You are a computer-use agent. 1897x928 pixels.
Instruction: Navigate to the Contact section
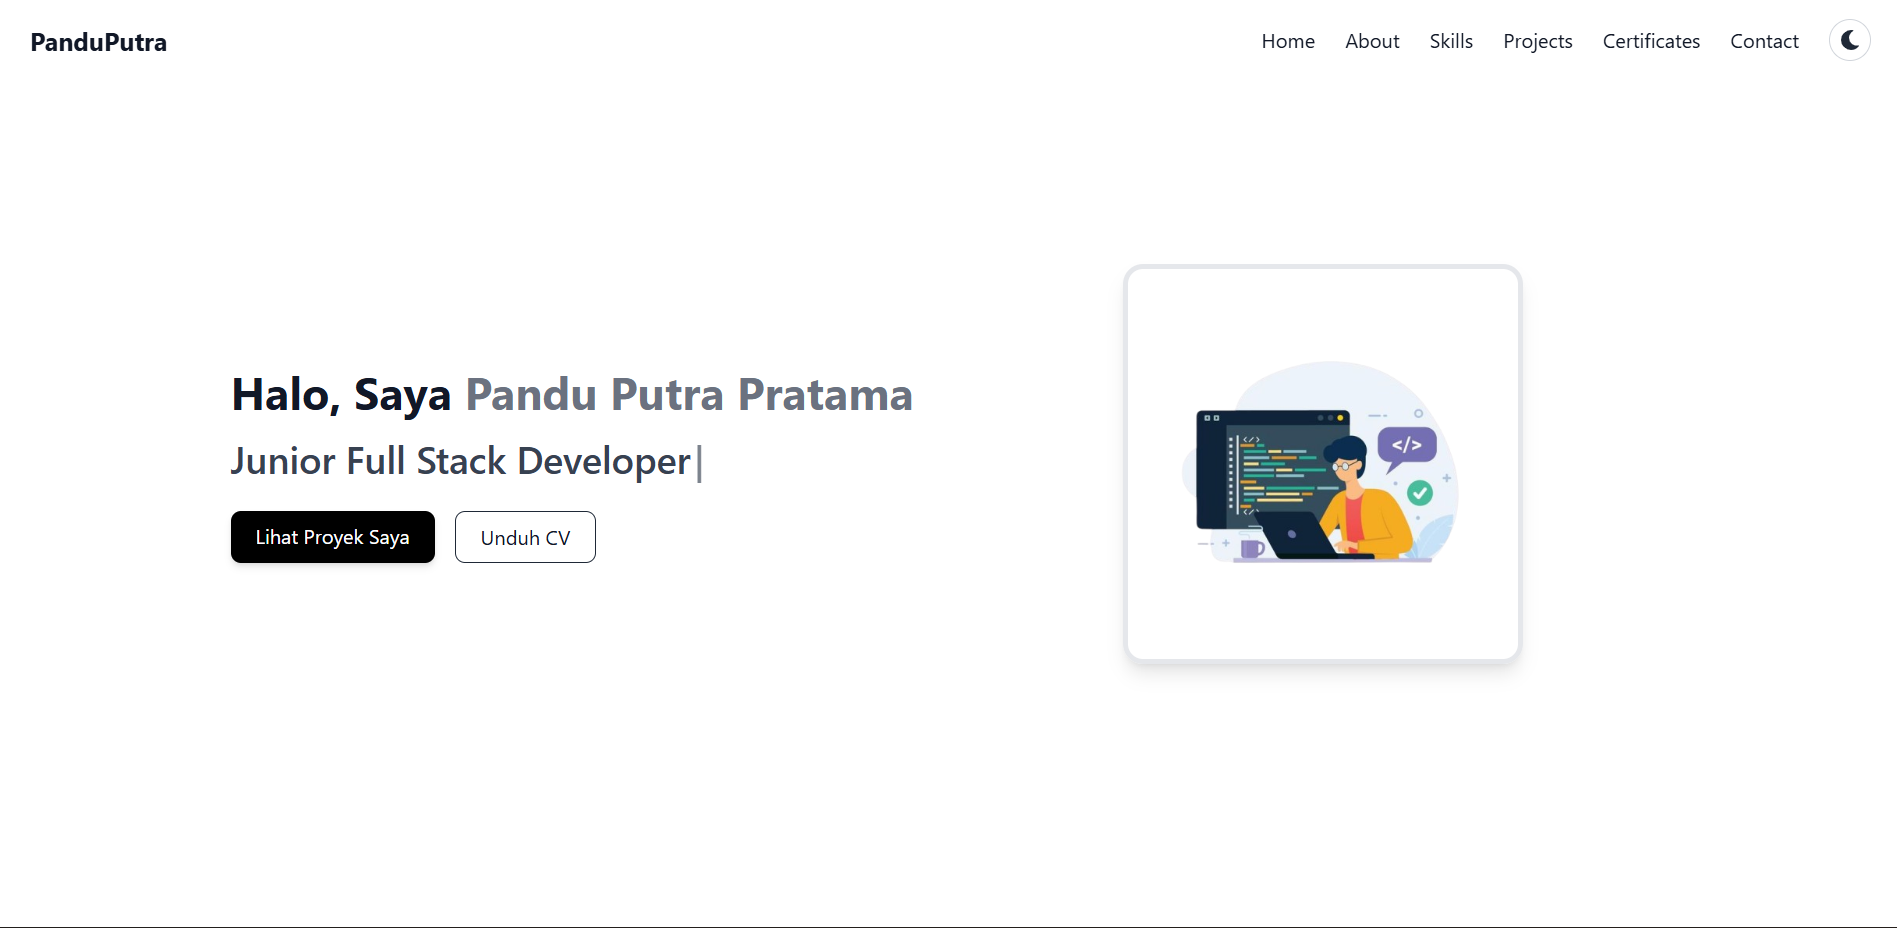(x=1764, y=41)
